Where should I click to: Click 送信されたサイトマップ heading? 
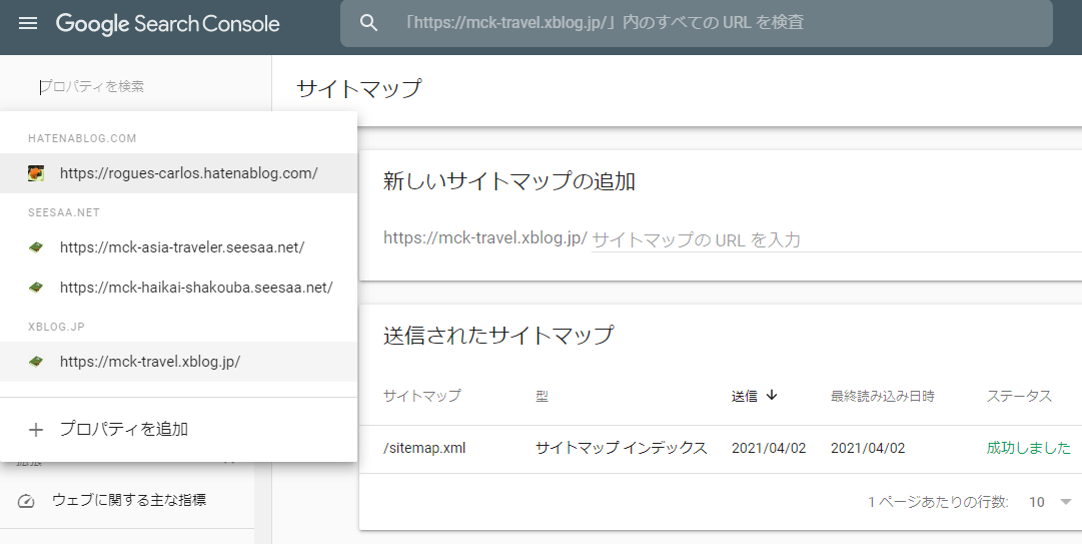click(x=498, y=335)
